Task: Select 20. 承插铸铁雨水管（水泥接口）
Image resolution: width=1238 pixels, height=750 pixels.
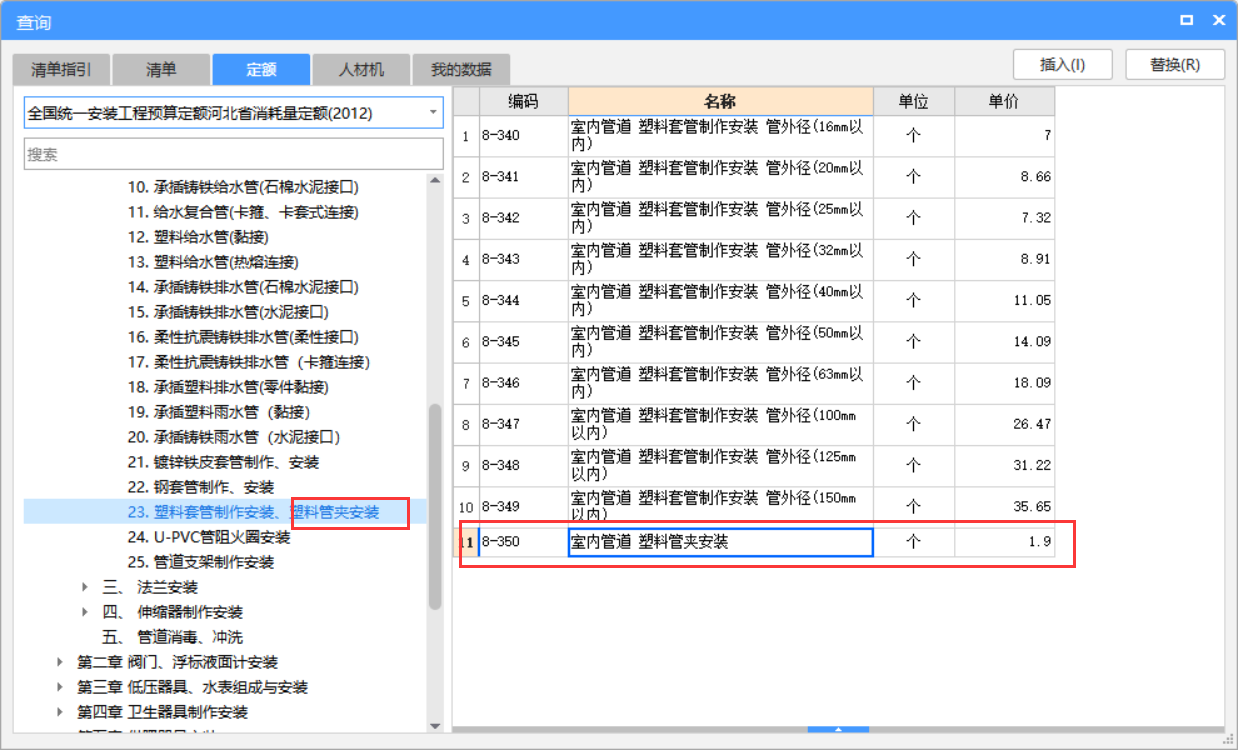Action: 234,437
